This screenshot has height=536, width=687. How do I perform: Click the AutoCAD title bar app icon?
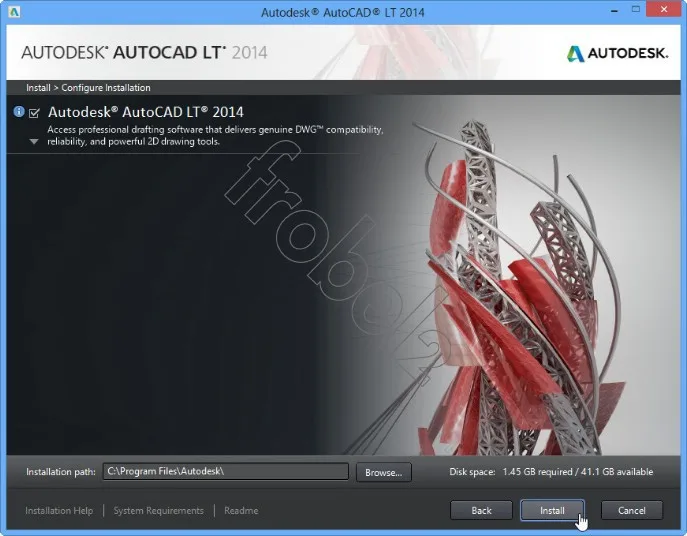click(14, 12)
